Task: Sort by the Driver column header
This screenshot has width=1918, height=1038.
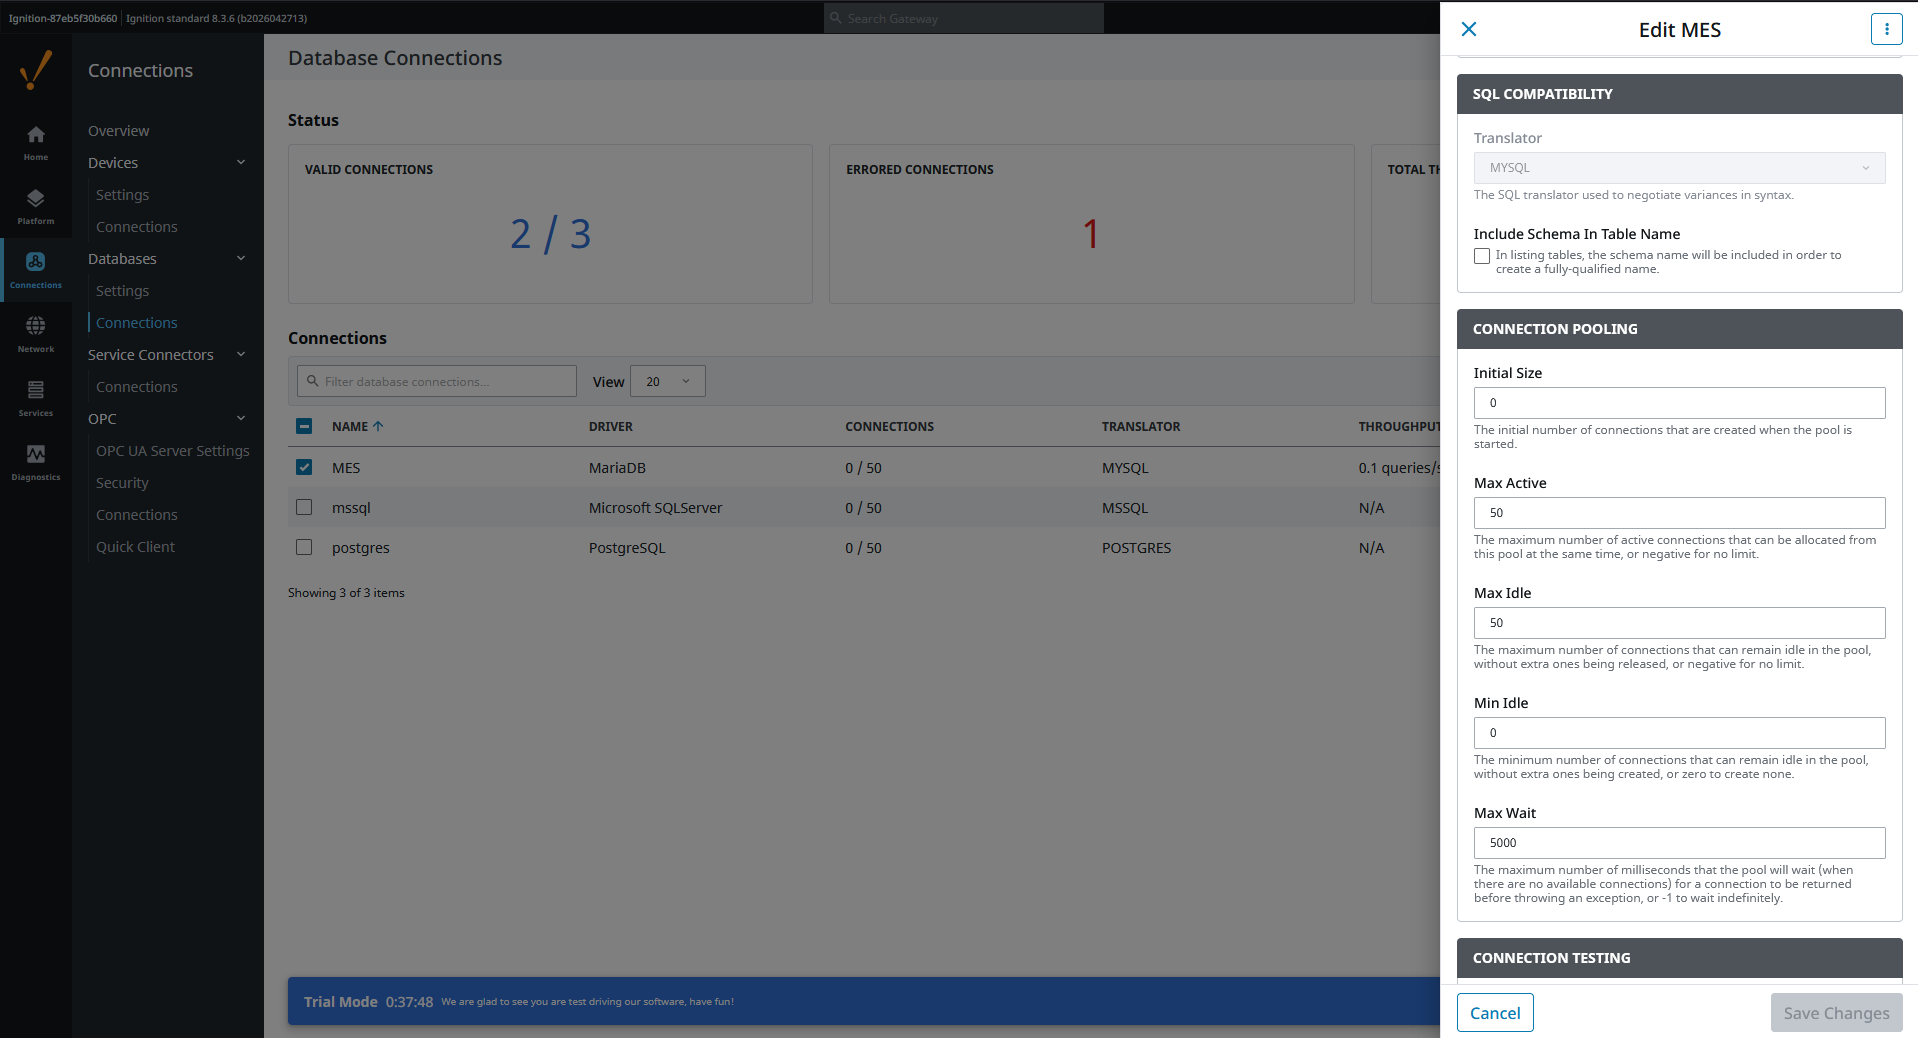Action: pyautogui.click(x=610, y=426)
